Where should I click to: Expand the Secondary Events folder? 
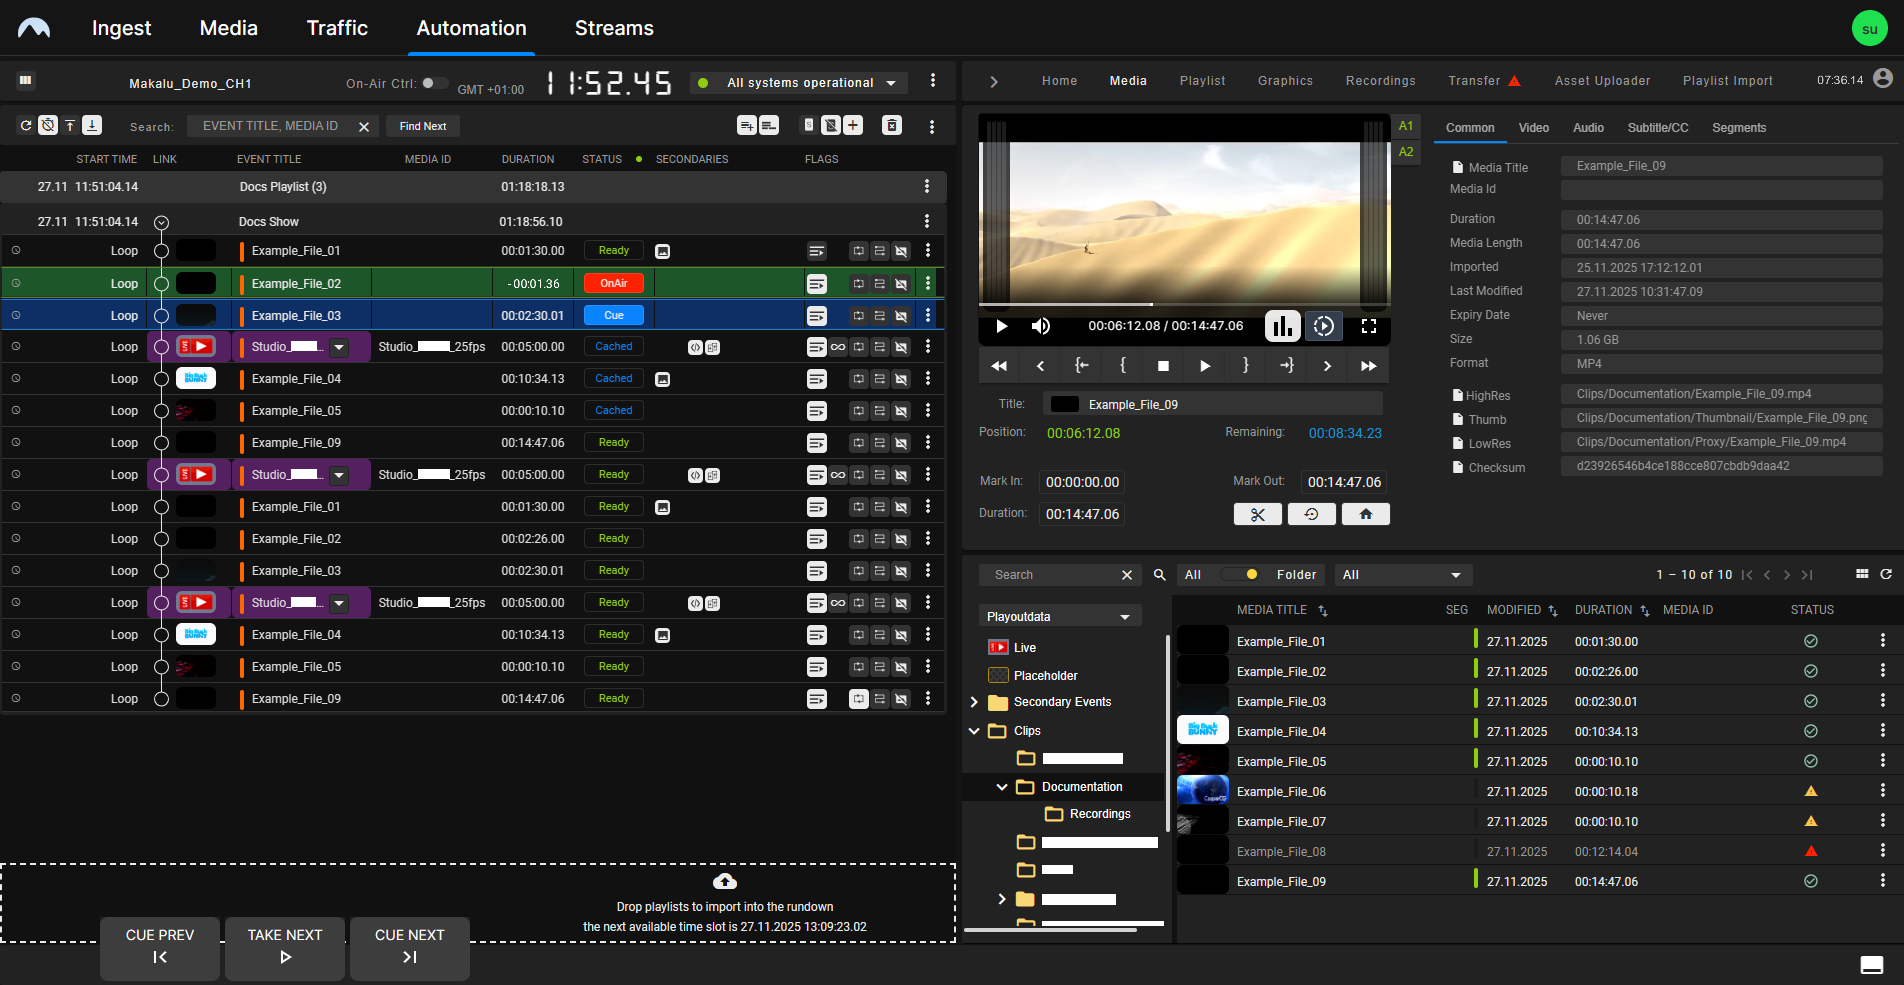pyautogui.click(x=974, y=702)
